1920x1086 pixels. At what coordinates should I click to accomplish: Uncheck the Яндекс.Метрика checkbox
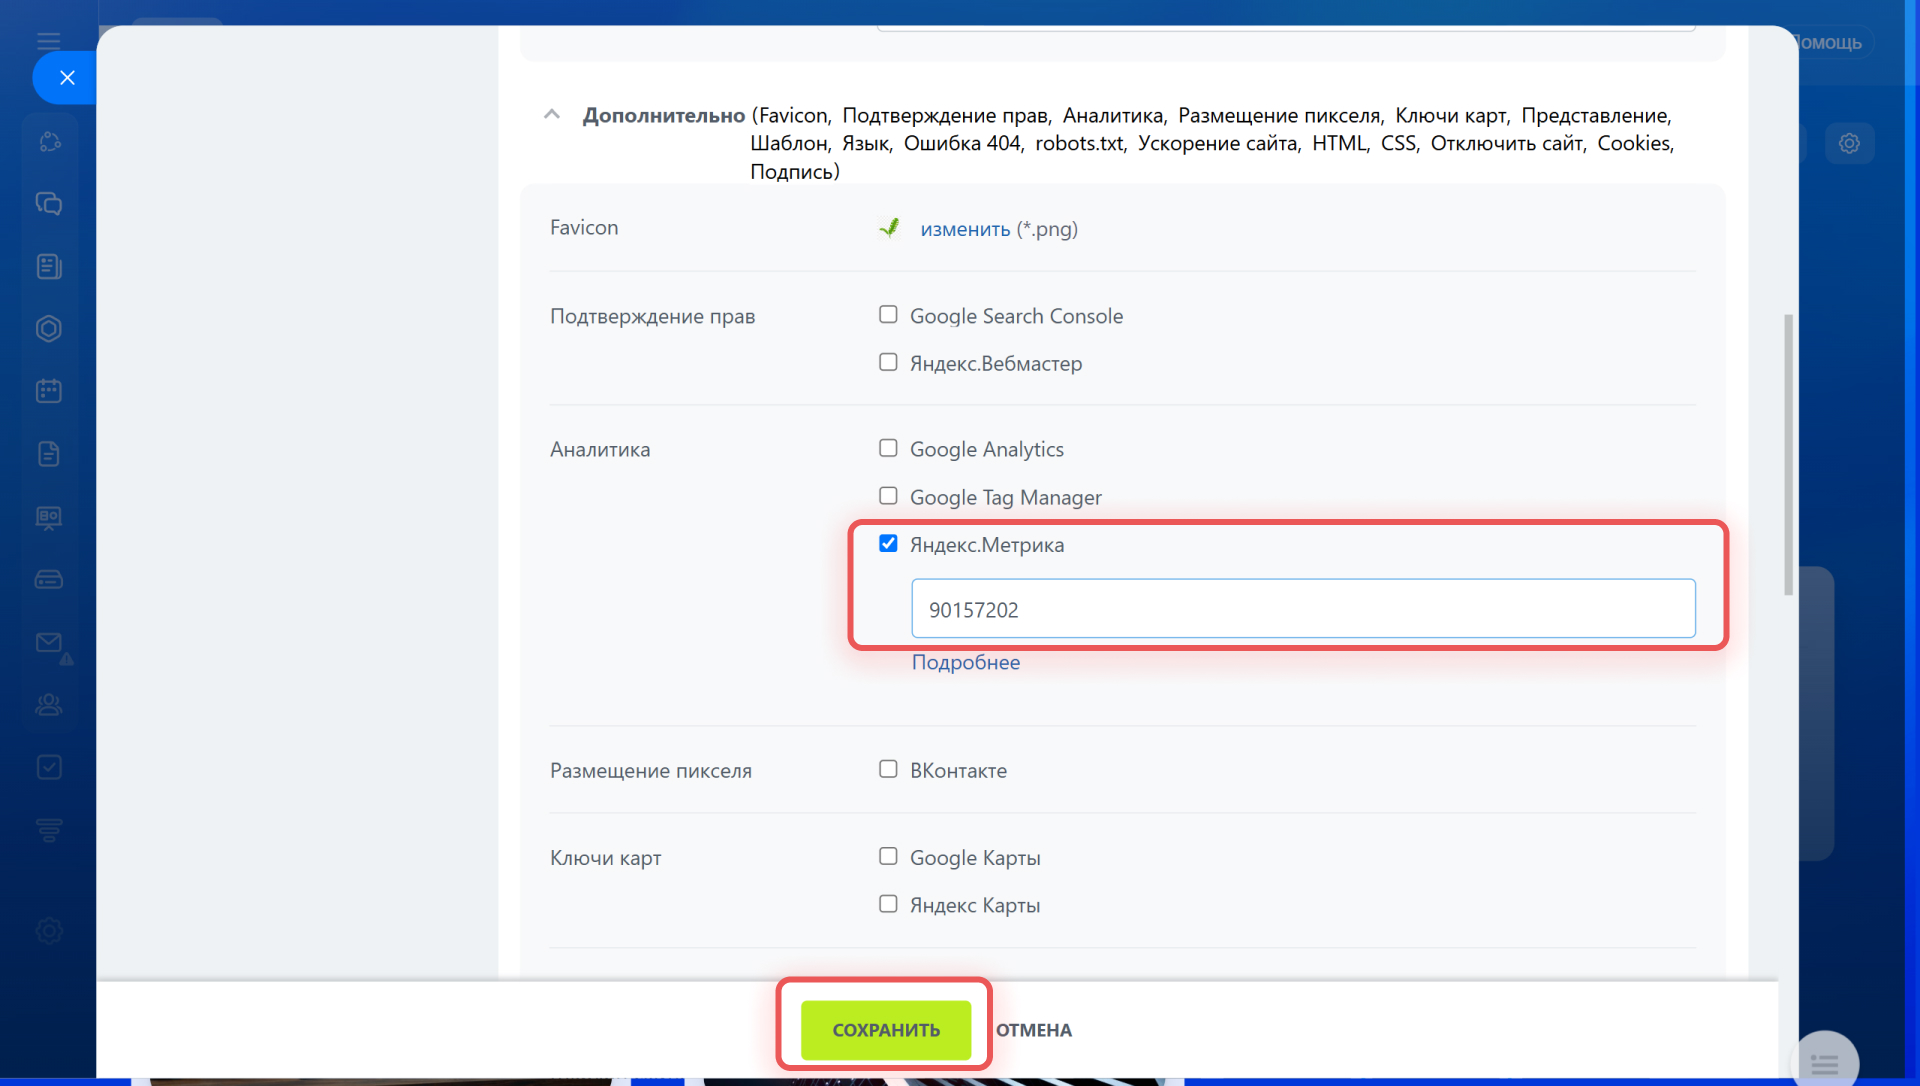[888, 544]
